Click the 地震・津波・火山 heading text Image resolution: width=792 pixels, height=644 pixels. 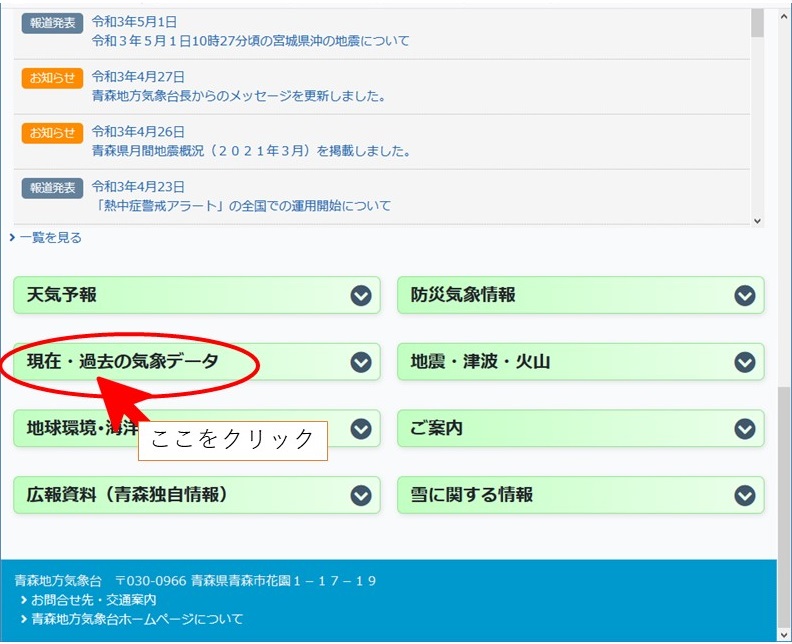[x=480, y=362]
